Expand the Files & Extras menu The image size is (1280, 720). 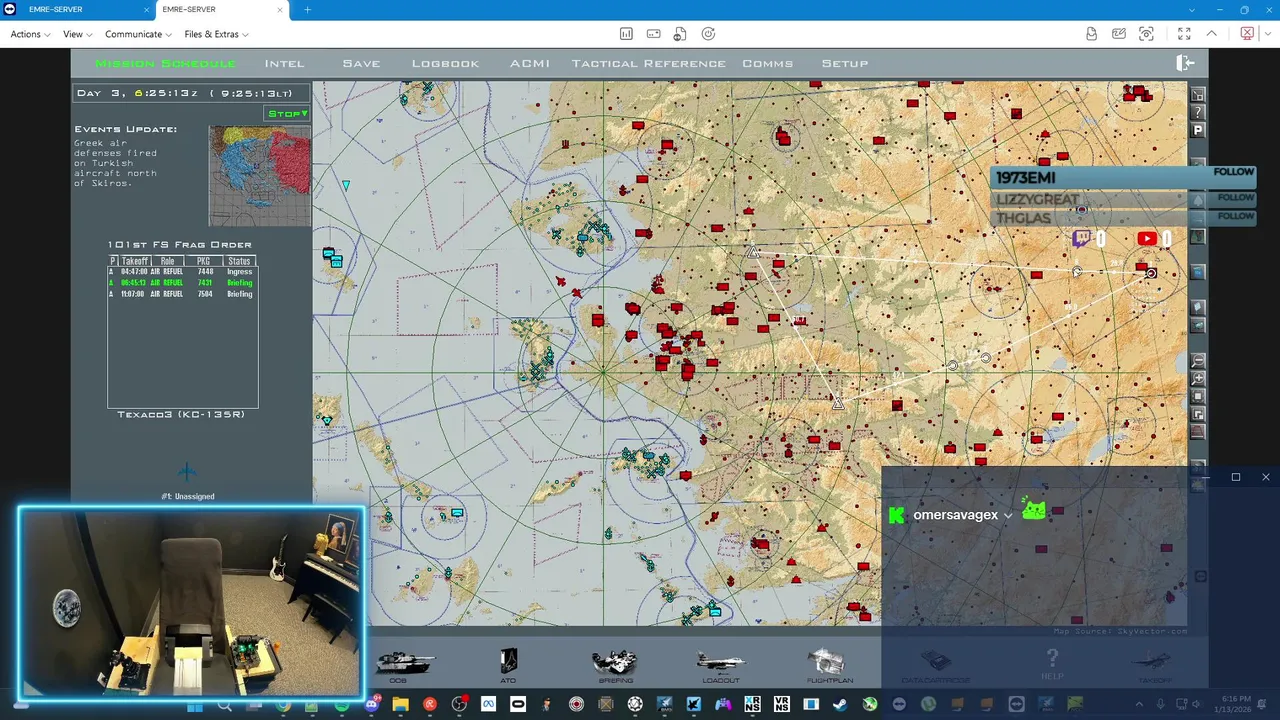tap(216, 34)
